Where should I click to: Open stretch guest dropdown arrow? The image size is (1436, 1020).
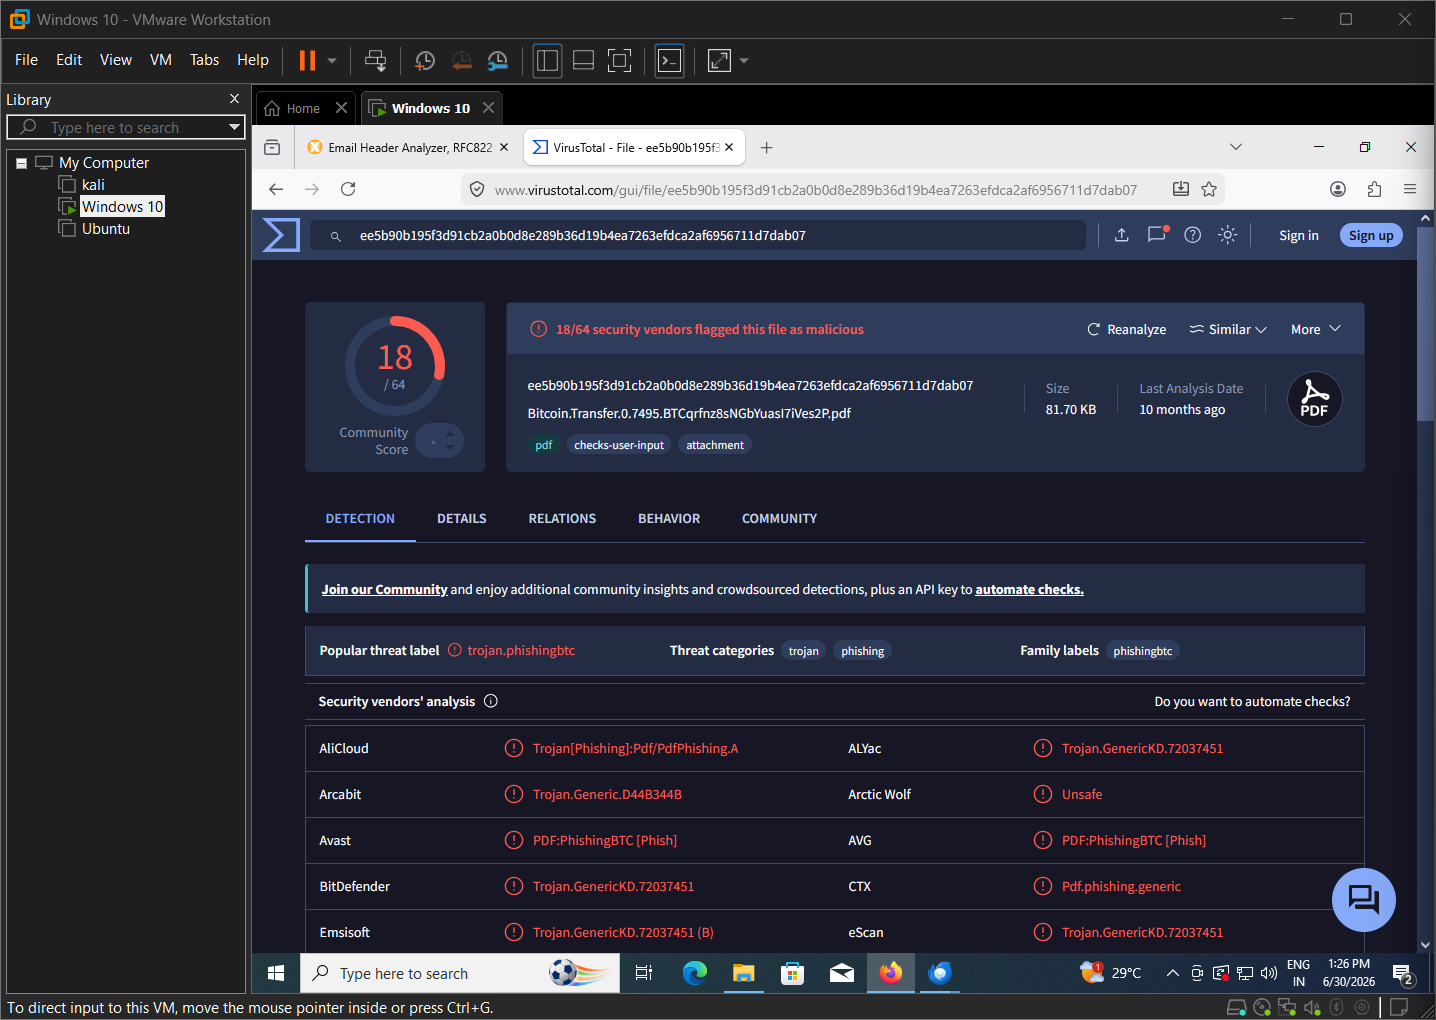(x=744, y=61)
